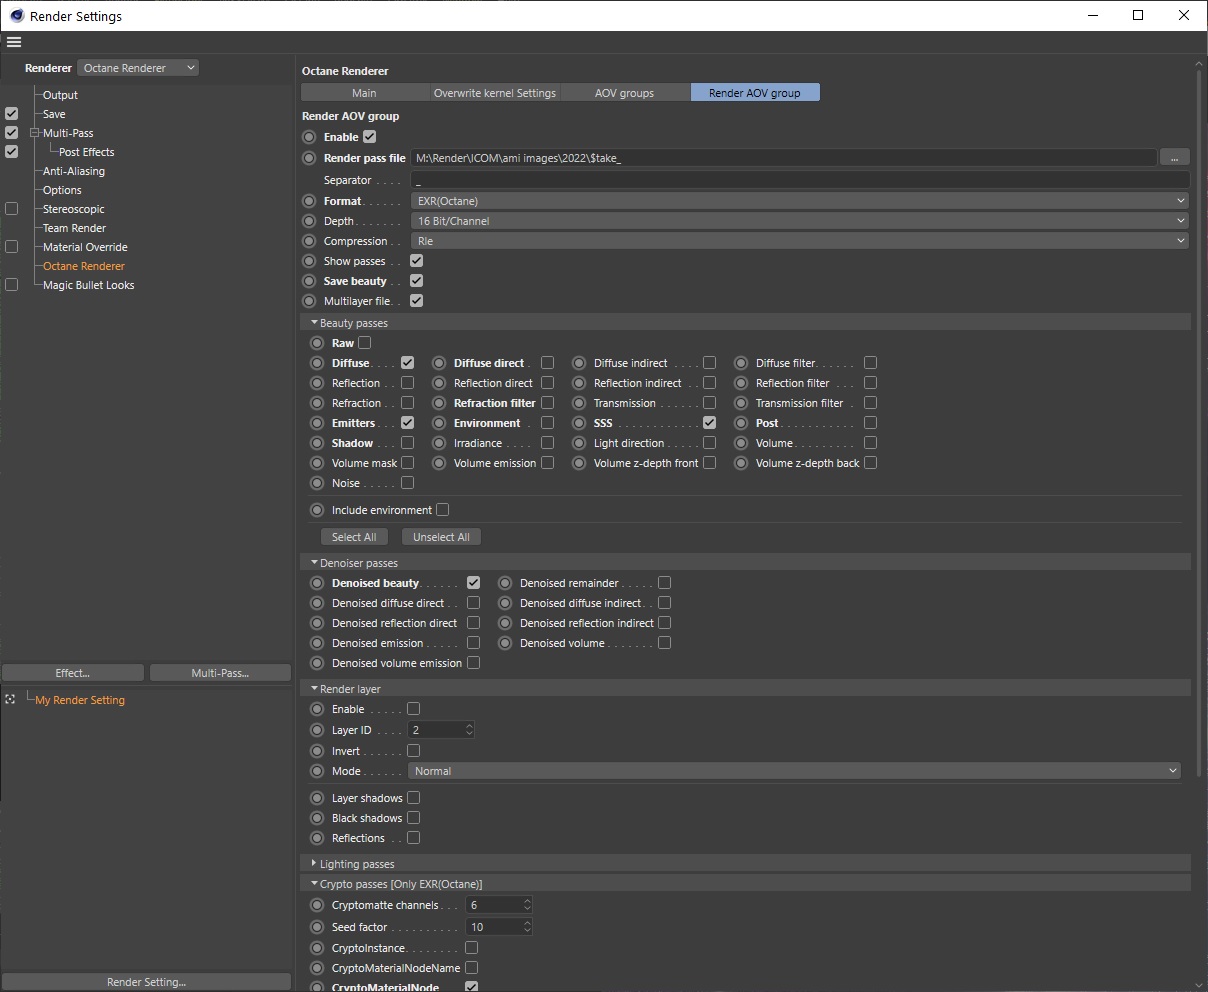Click Unselect All button
The width and height of the screenshot is (1208, 992).
(x=441, y=537)
